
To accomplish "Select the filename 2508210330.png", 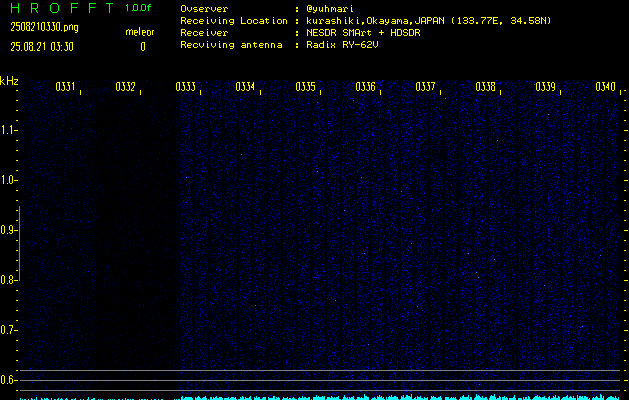I will point(44,27).
